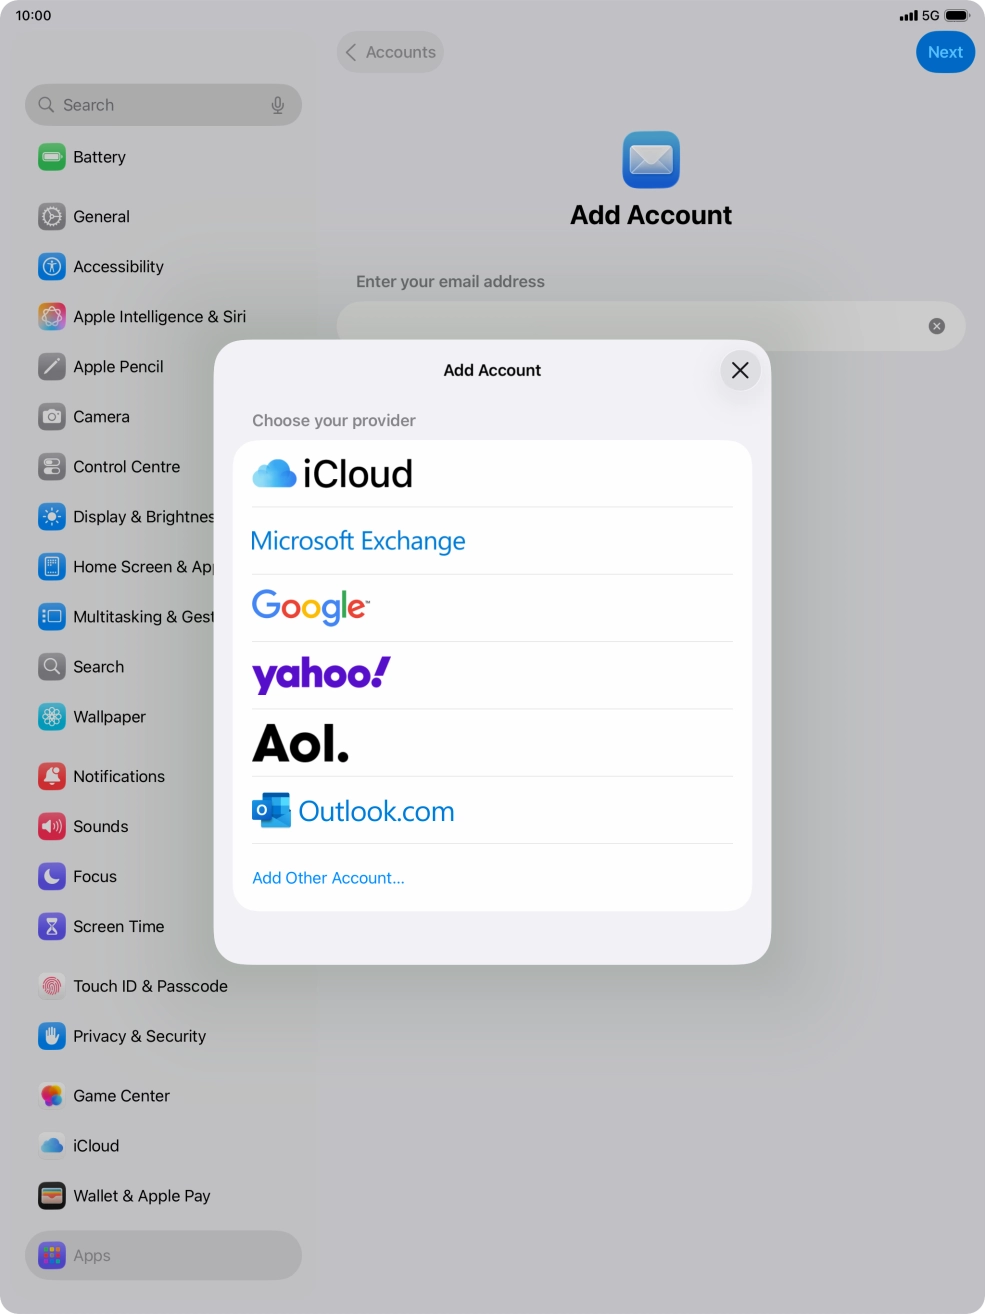Choose Outlook.com provider
This screenshot has height=1314, width=985.
pyautogui.click(x=492, y=810)
